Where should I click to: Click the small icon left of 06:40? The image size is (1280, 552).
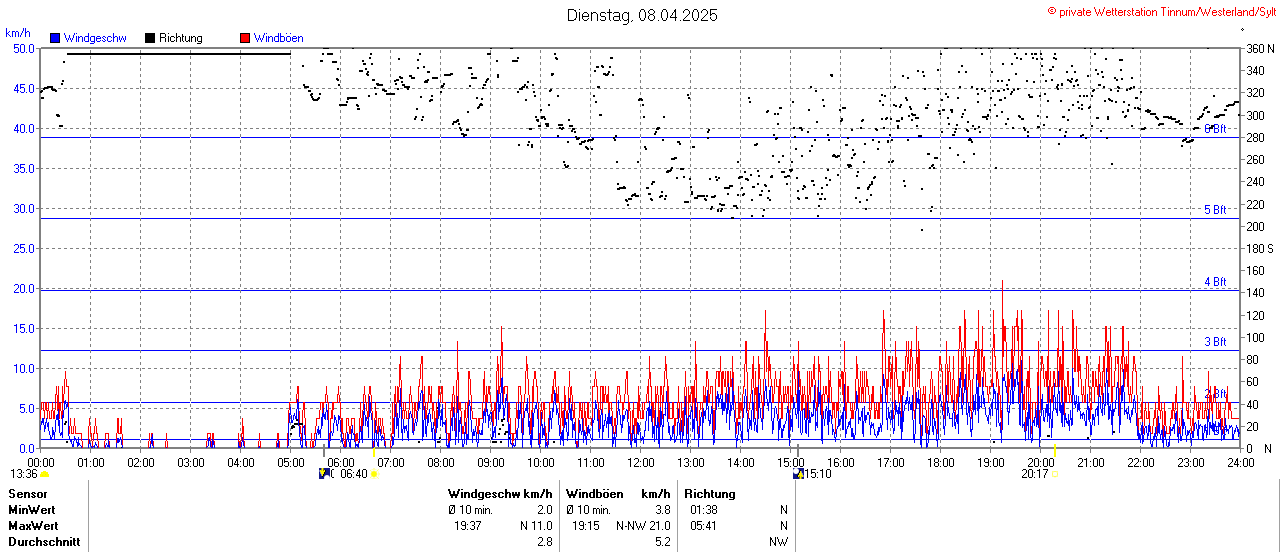[323, 473]
